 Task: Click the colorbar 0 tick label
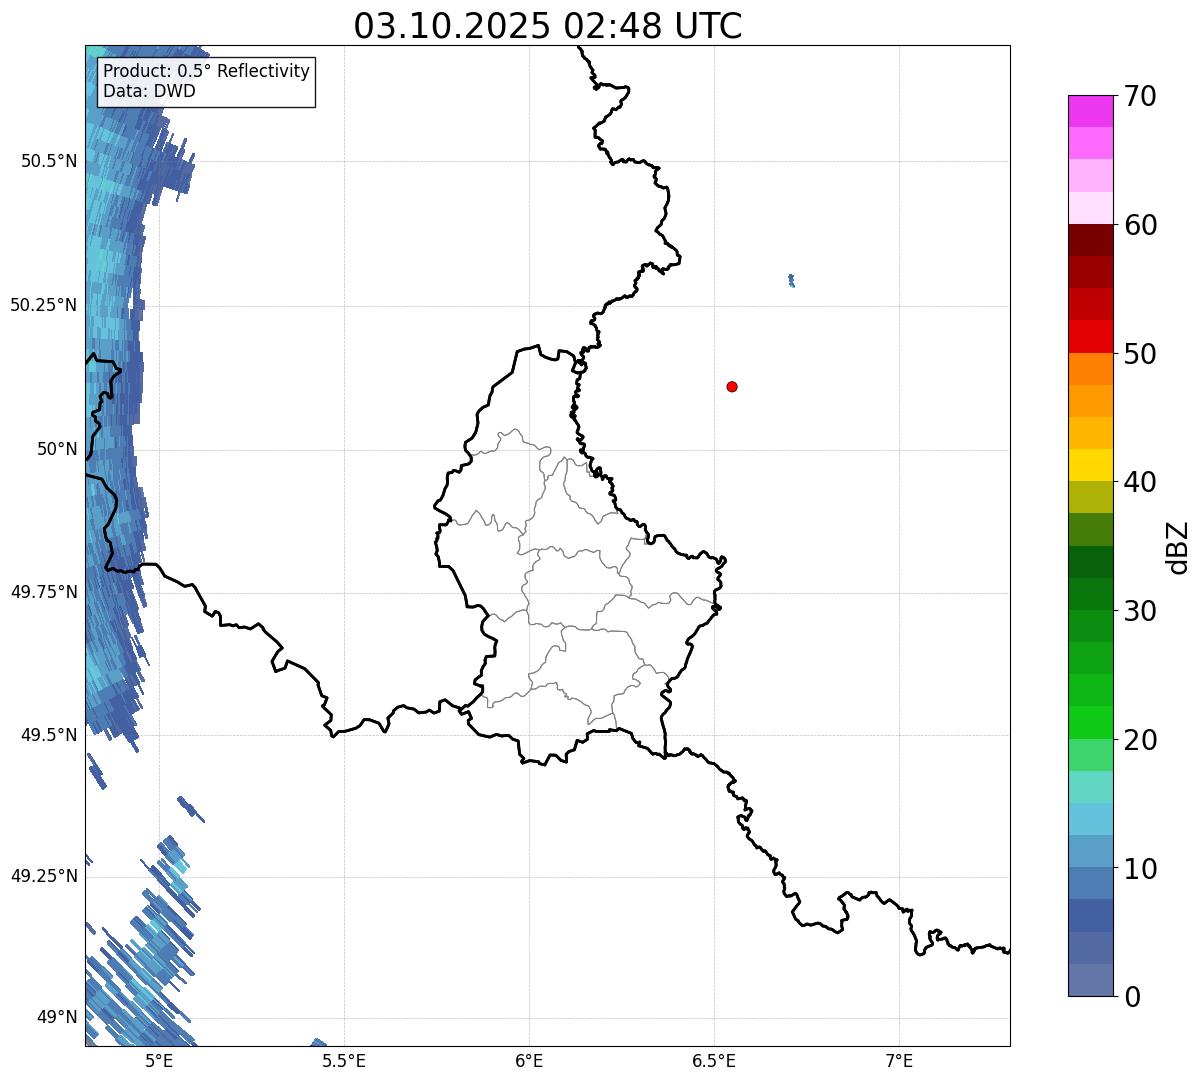coord(1132,997)
